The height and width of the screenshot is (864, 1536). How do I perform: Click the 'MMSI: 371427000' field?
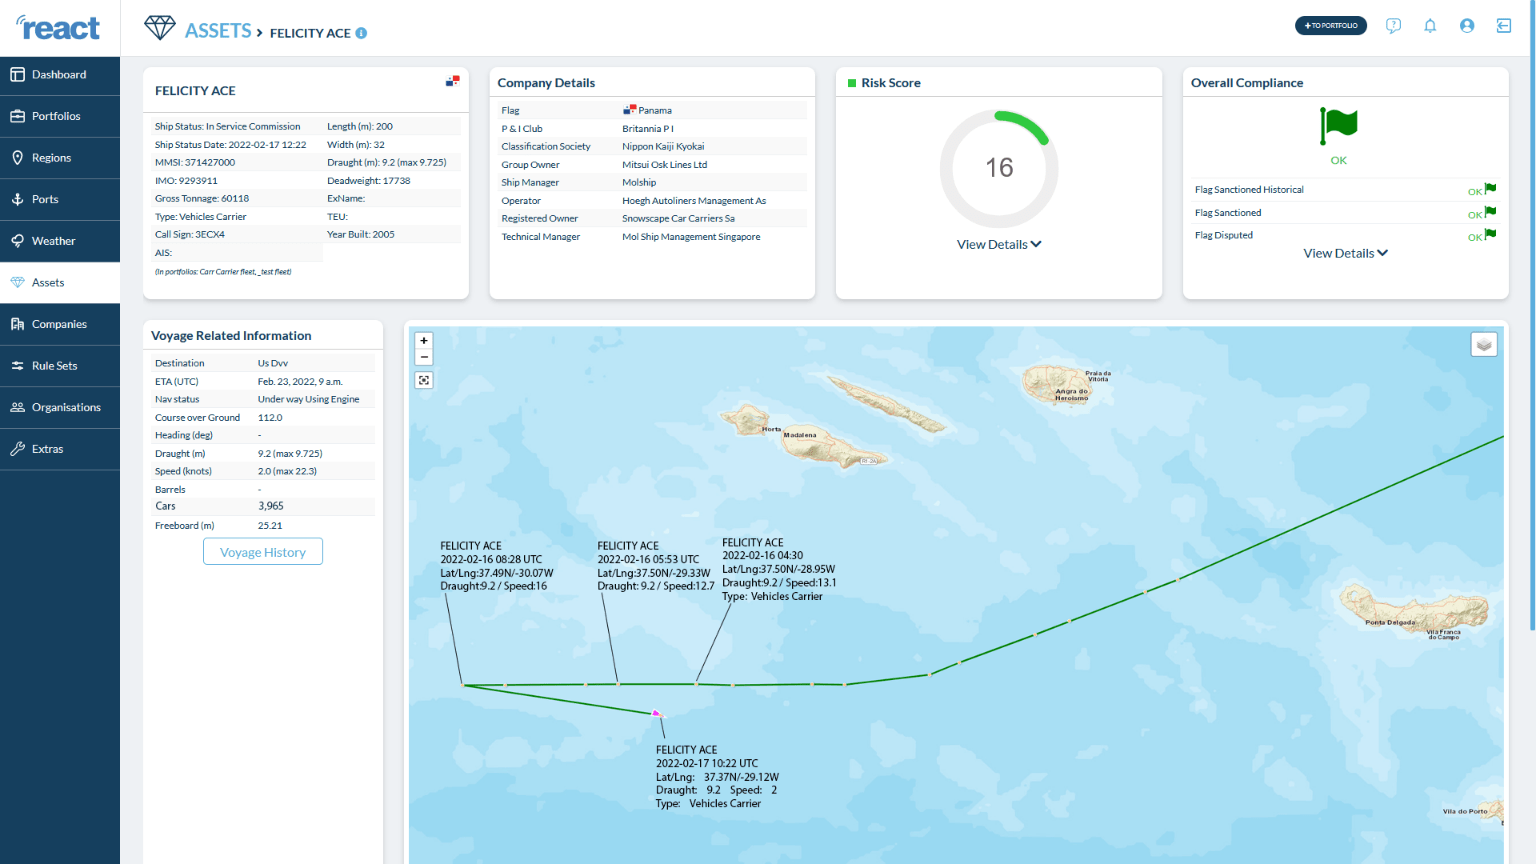pos(195,163)
